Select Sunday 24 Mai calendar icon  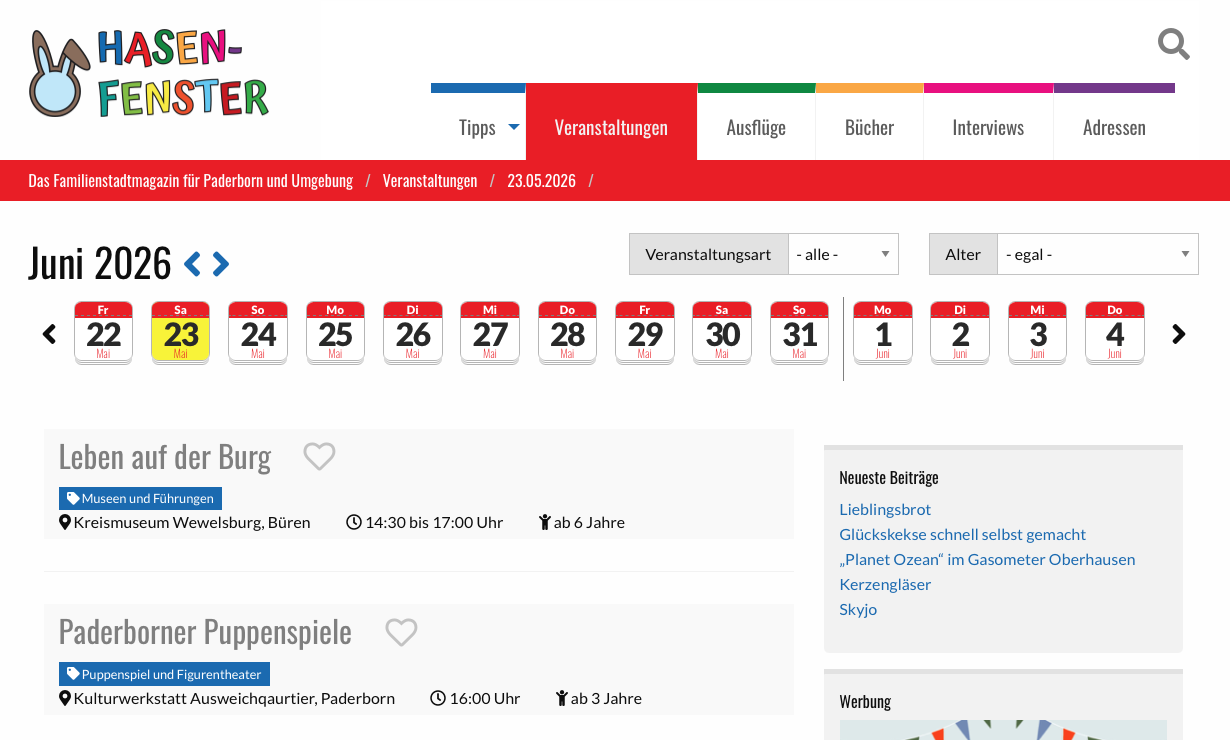[258, 333]
